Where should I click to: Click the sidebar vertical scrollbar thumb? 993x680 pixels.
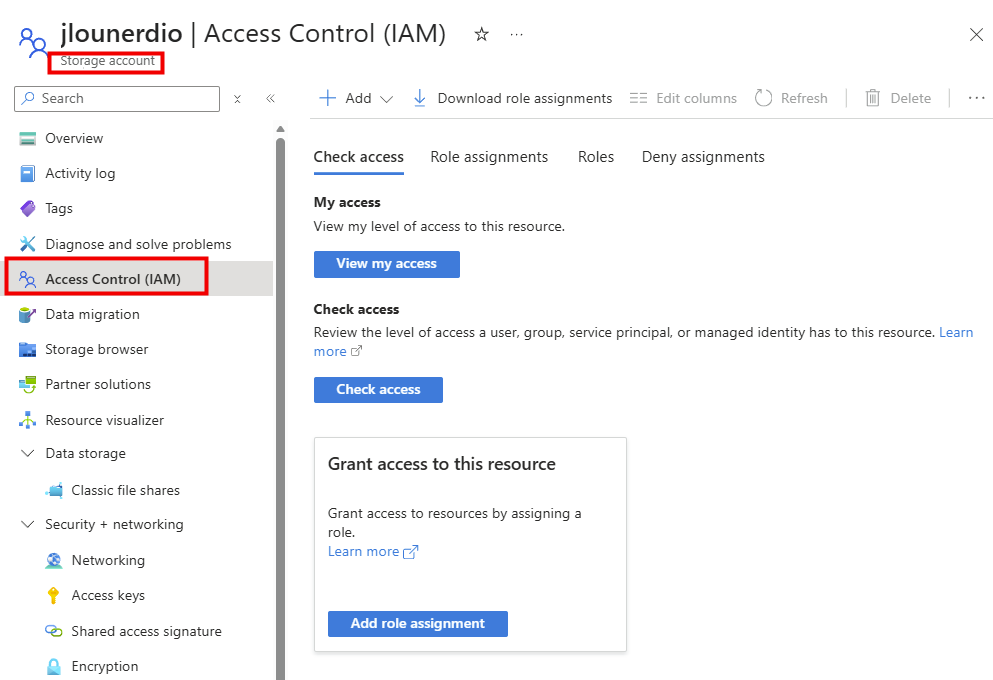point(281,408)
